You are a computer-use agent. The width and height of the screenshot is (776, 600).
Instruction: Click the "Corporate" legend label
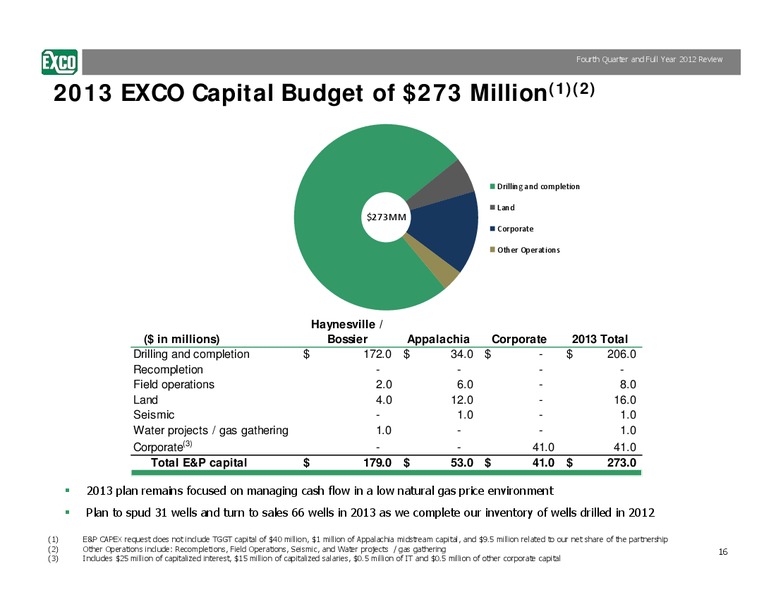click(x=515, y=229)
